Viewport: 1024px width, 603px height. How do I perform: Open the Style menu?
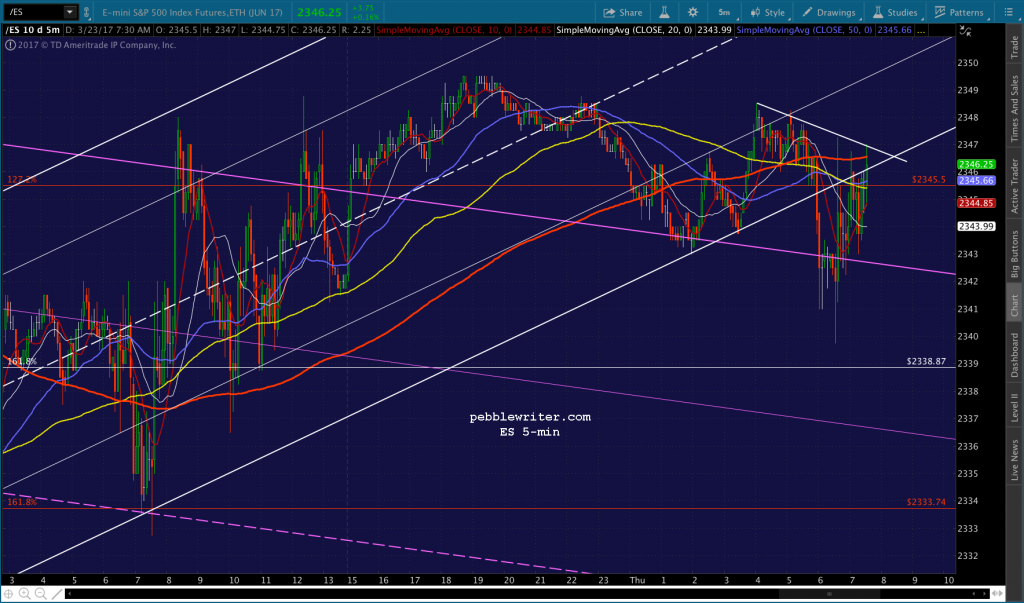768,12
